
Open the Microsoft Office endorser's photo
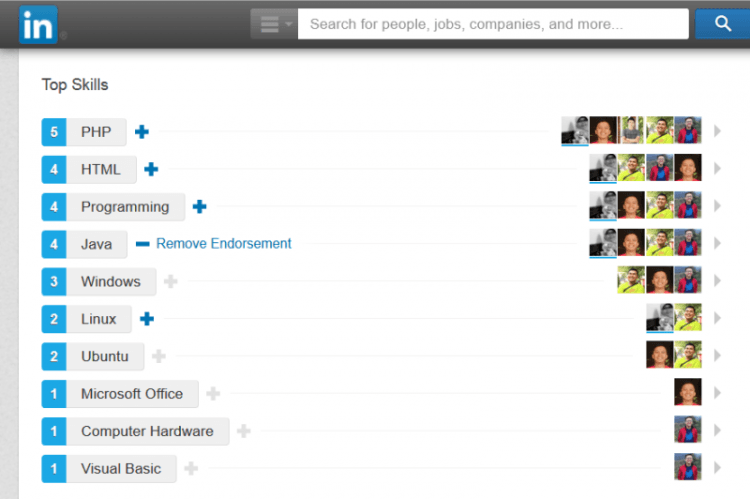point(688,392)
